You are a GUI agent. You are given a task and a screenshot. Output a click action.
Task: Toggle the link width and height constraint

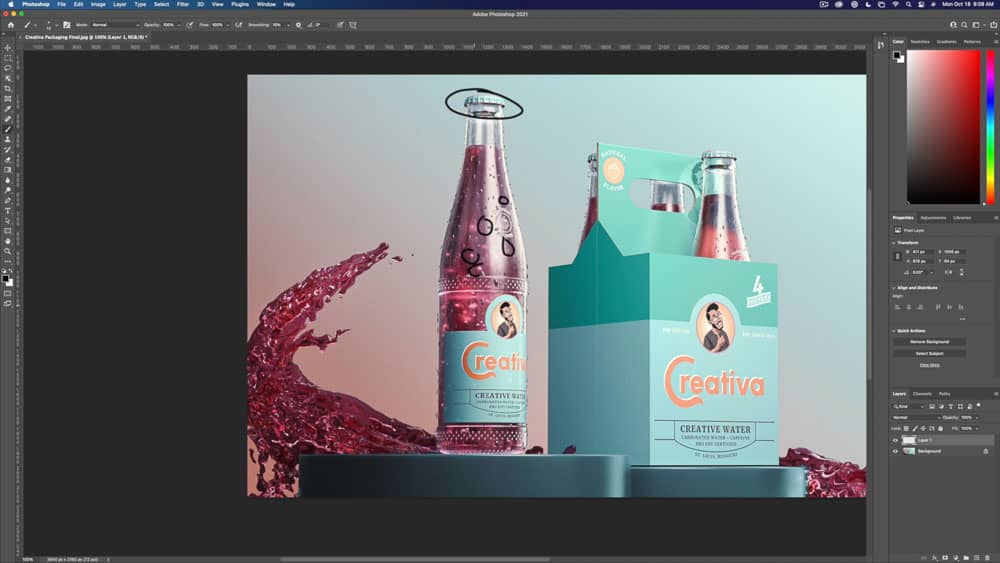coord(897,256)
